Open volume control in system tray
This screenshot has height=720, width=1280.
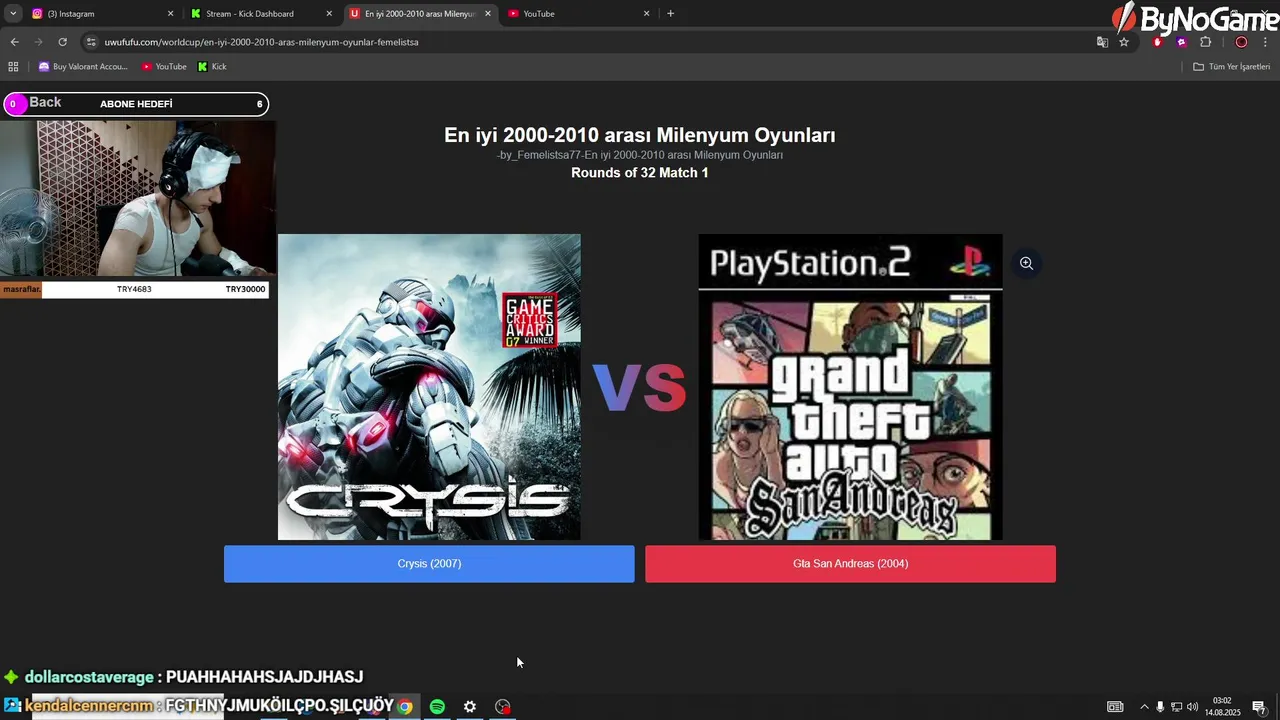1192,707
